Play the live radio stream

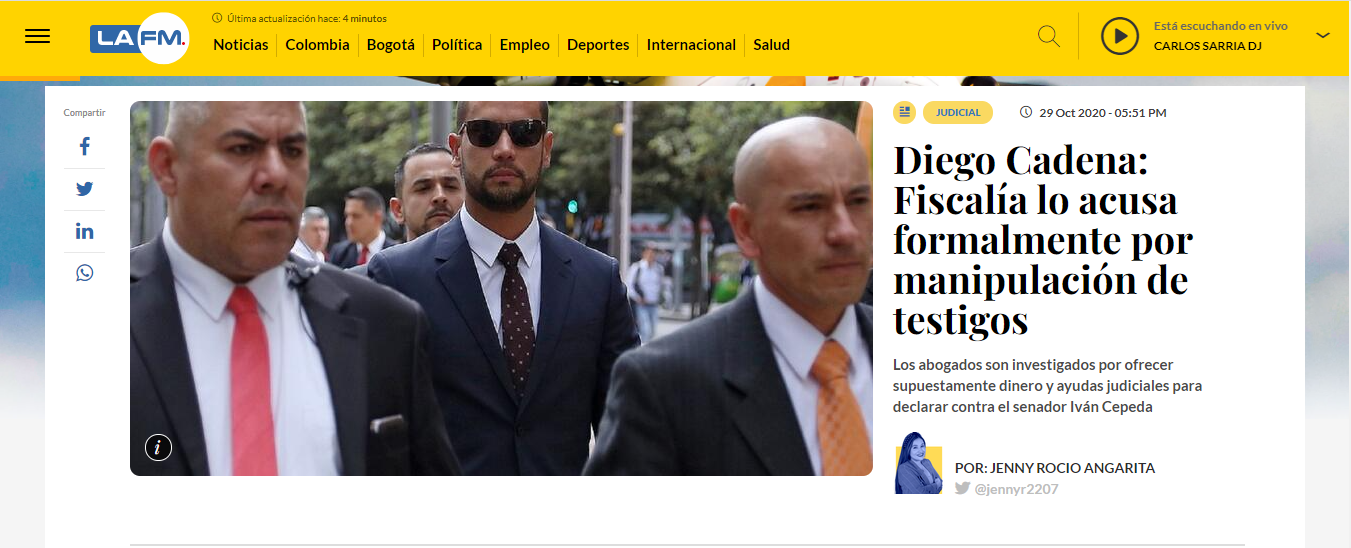(x=1120, y=37)
